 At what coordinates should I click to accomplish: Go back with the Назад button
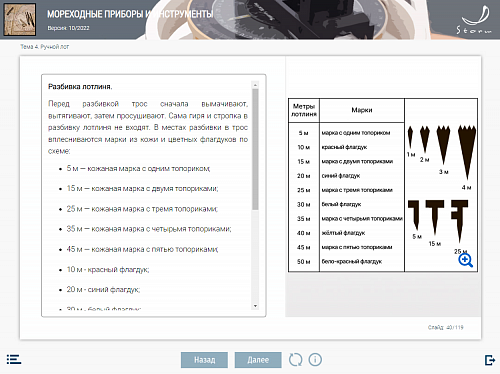pyautogui.click(x=204, y=360)
